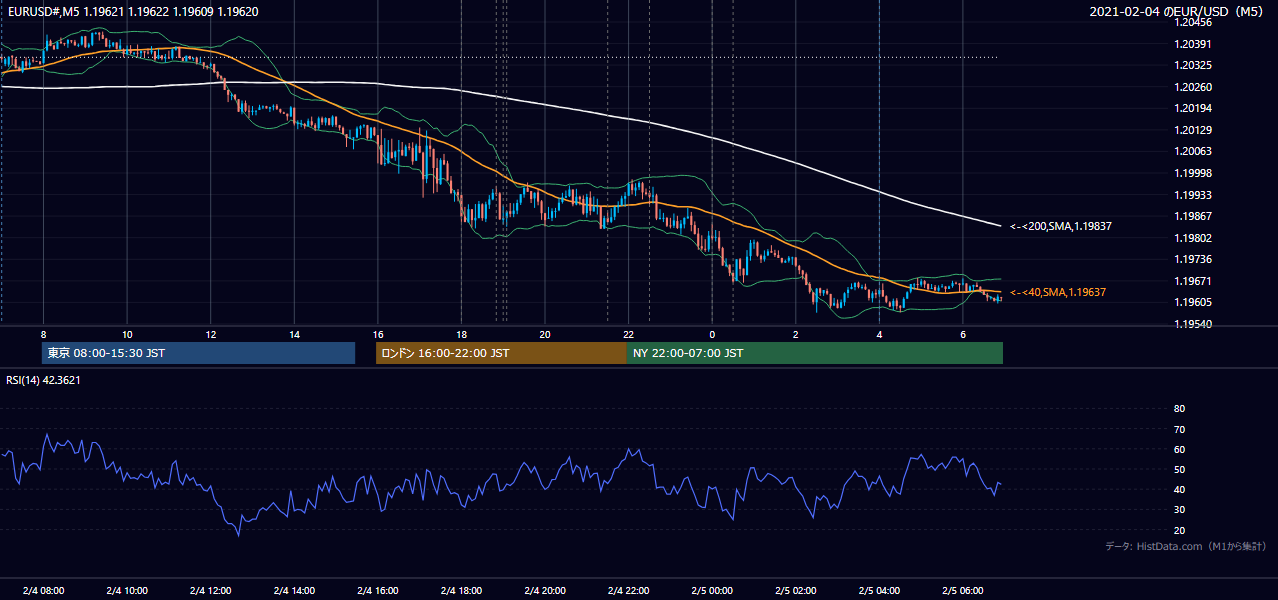The width and height of the screenshot is (1278, 600).
Task: Click hour tick 22 on chart axis
Action: point(628,333)
